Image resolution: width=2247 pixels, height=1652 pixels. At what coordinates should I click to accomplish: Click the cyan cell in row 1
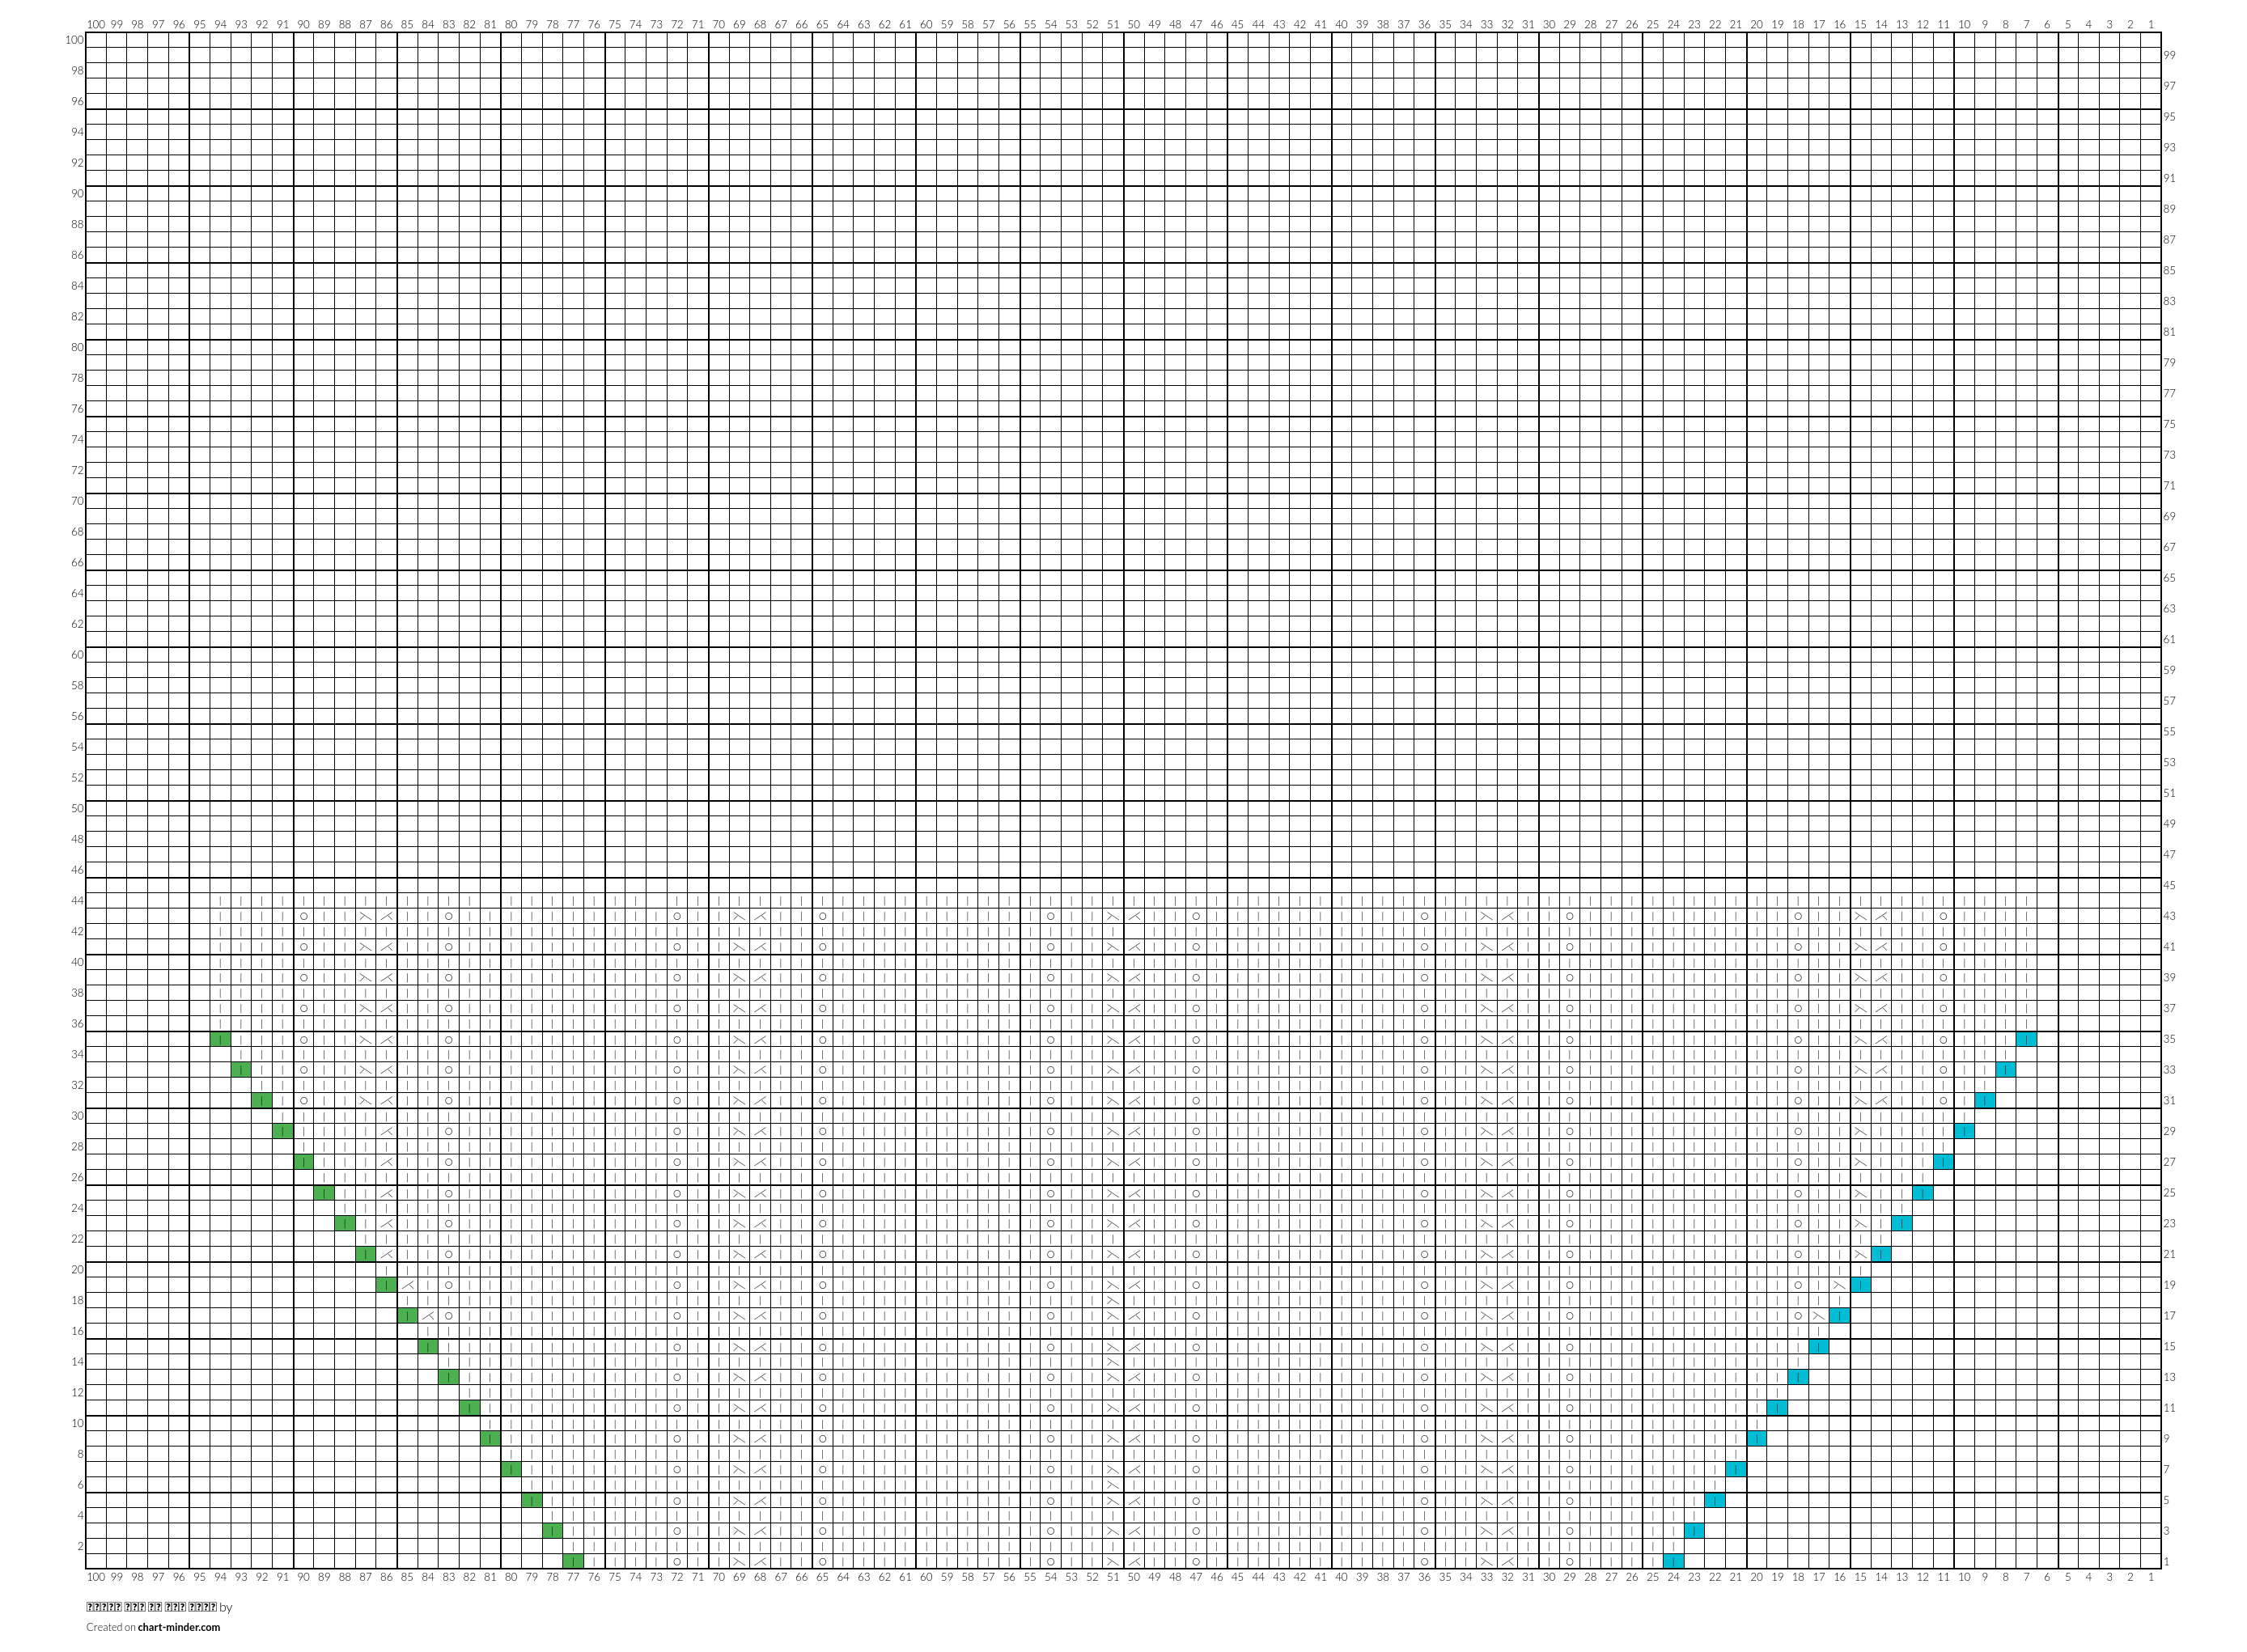click(1673, 1561)
